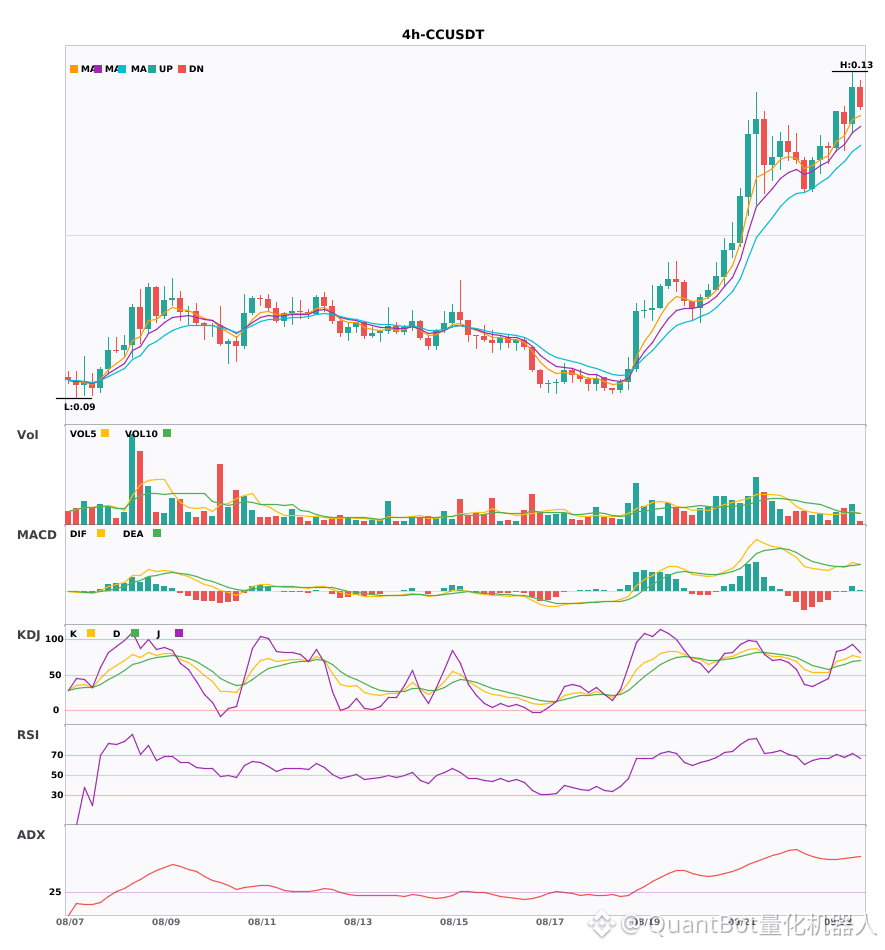This screenshot has width=885, height=950.
Task: Click the RSI panel label
Action: (28, 735)
